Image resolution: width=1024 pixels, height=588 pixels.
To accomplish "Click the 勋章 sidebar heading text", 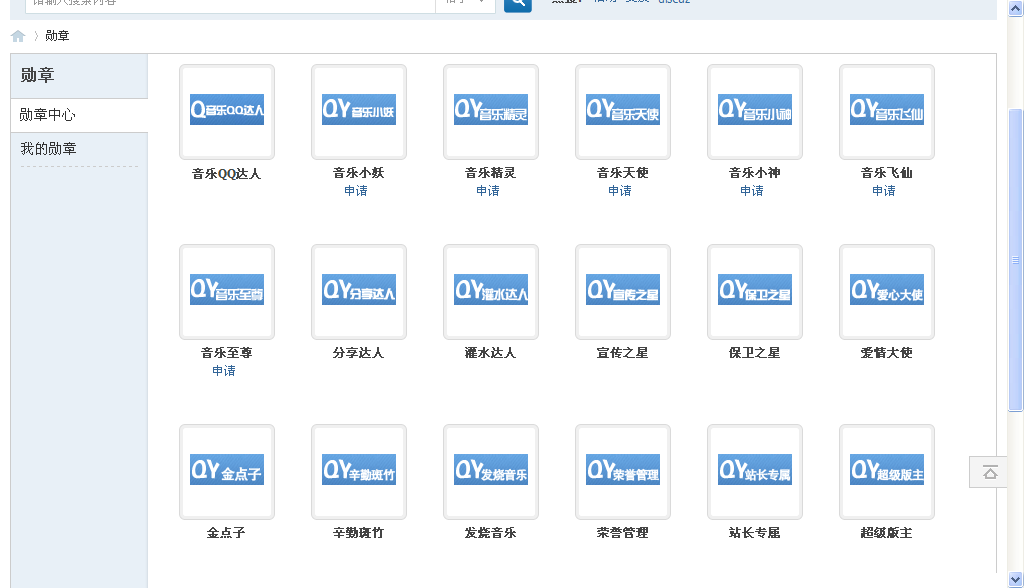I will [37, 76].
